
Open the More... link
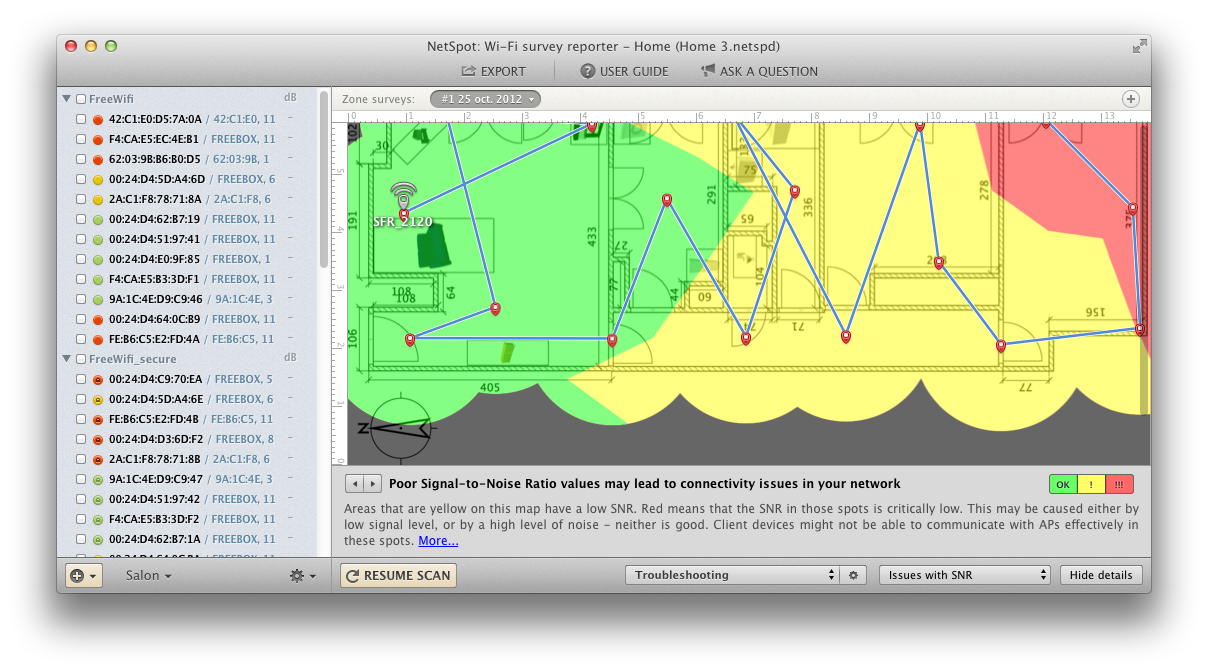438,541
